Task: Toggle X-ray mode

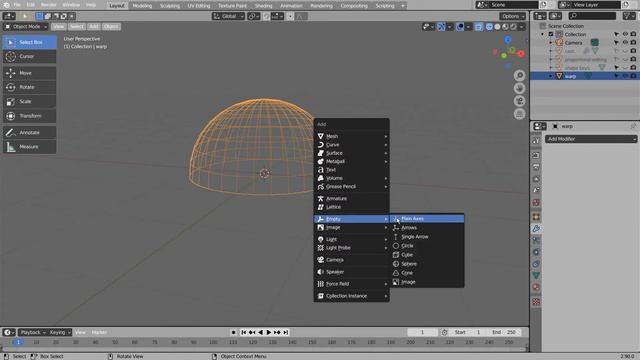Action: coord(478,27)
